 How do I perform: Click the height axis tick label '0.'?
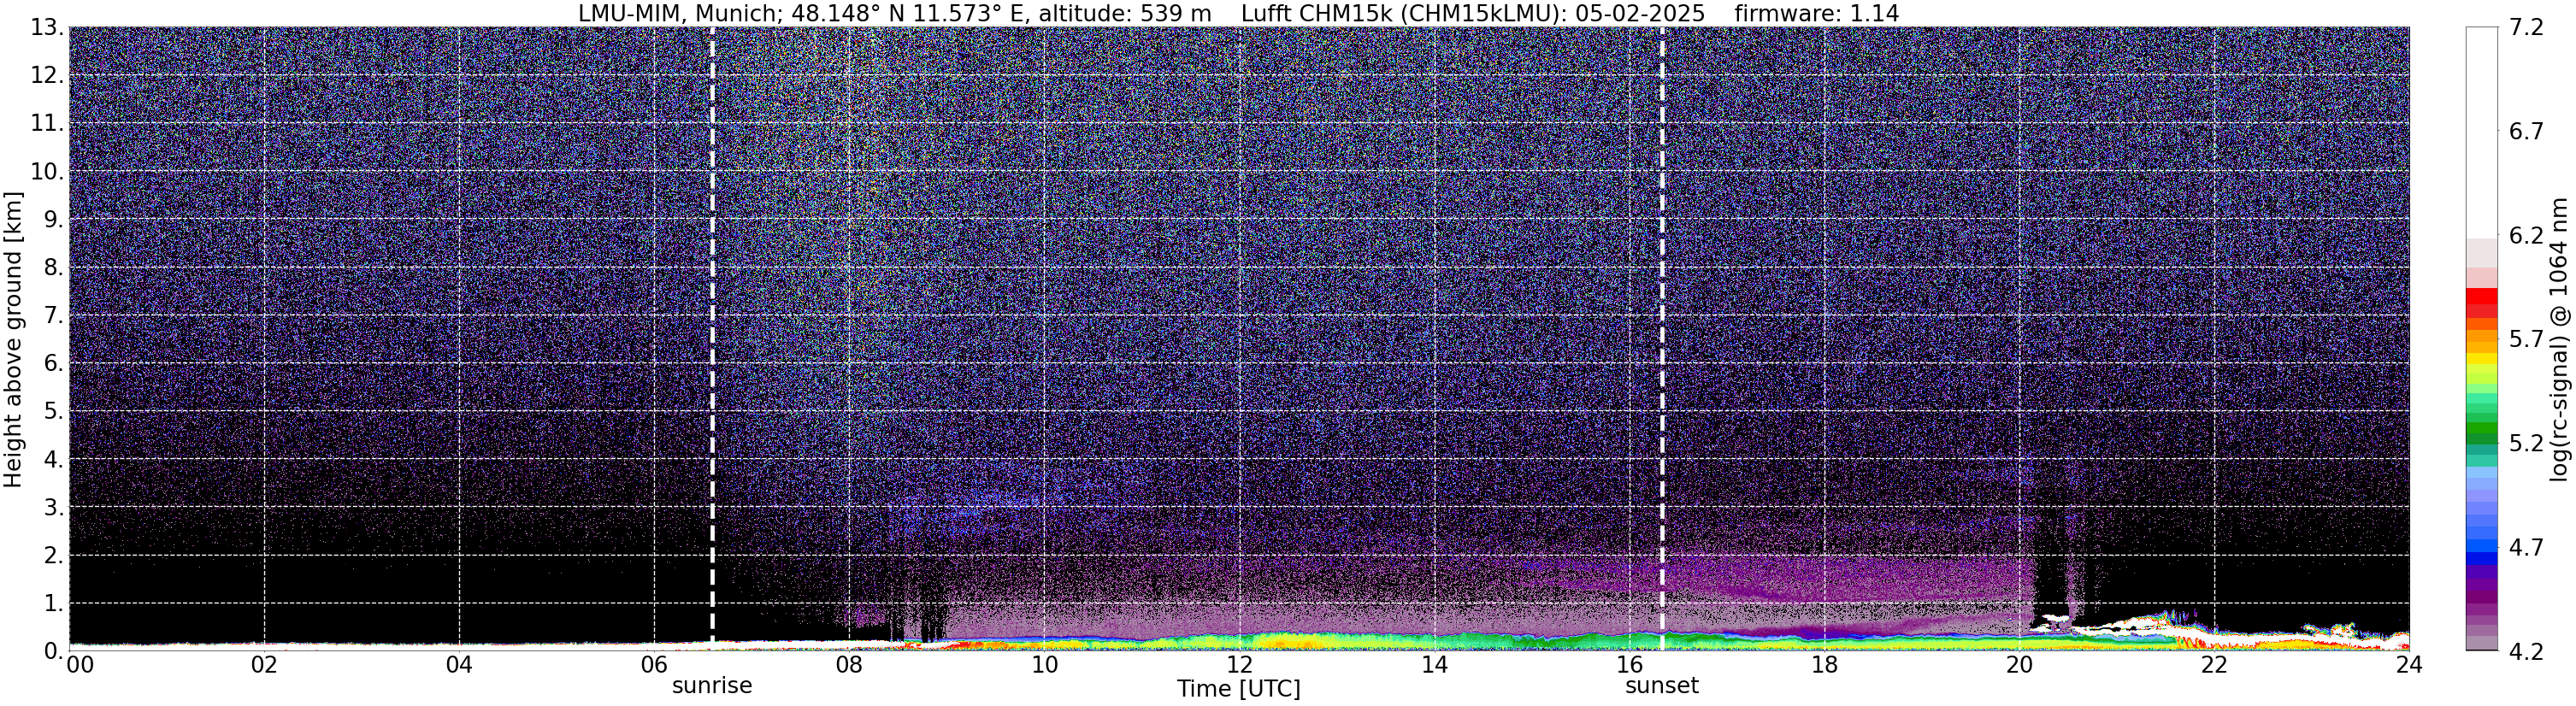click(x=53, y=652)
